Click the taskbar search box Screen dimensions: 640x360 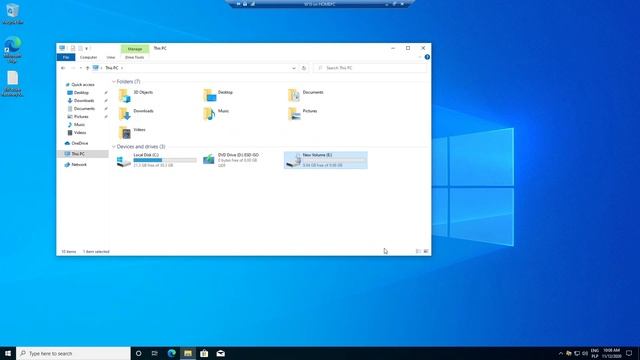[x=73, y=353]
